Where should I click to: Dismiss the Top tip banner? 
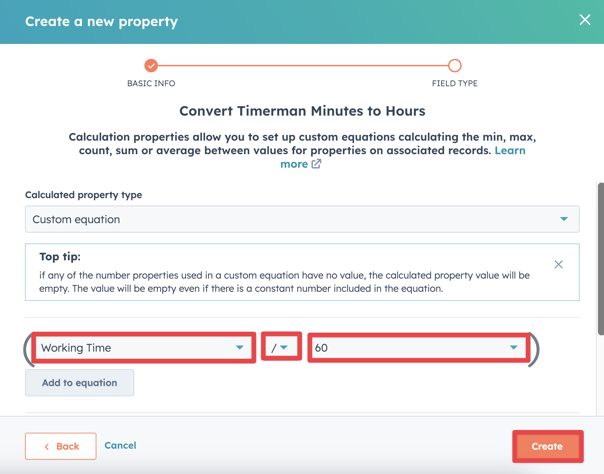(x=559, y=265)
